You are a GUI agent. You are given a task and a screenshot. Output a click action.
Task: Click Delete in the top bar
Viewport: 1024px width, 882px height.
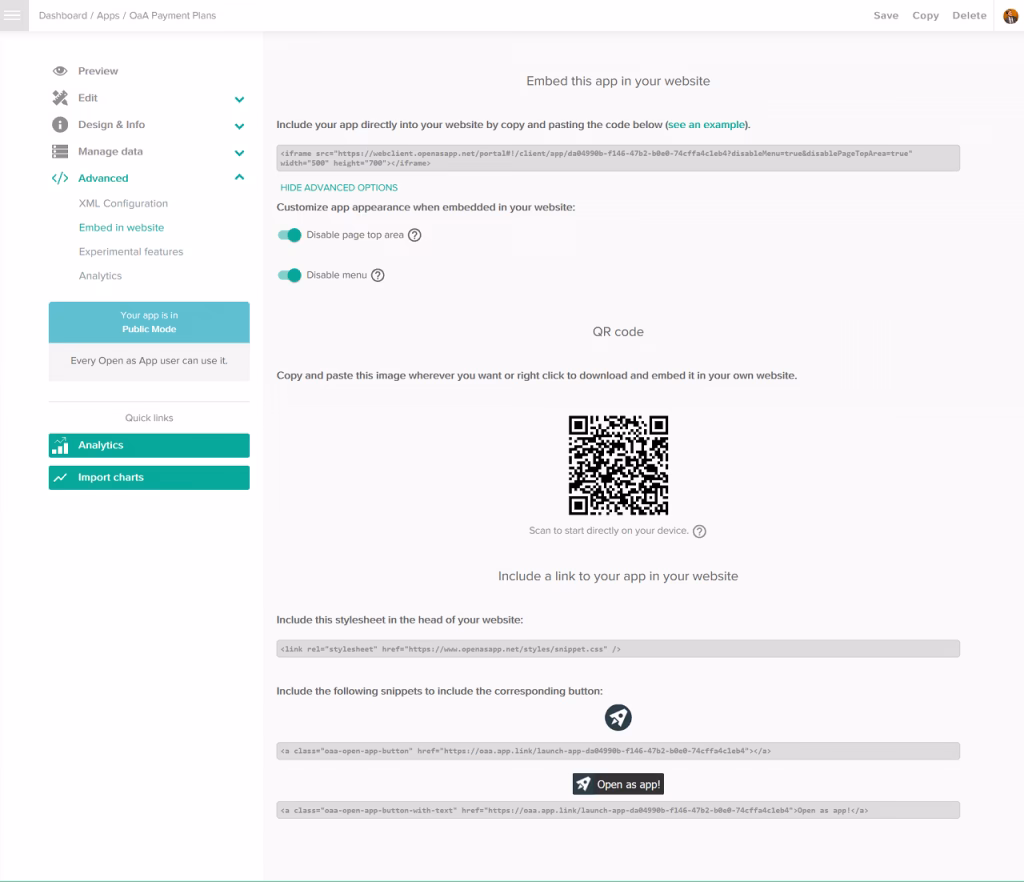click(969, 16)
